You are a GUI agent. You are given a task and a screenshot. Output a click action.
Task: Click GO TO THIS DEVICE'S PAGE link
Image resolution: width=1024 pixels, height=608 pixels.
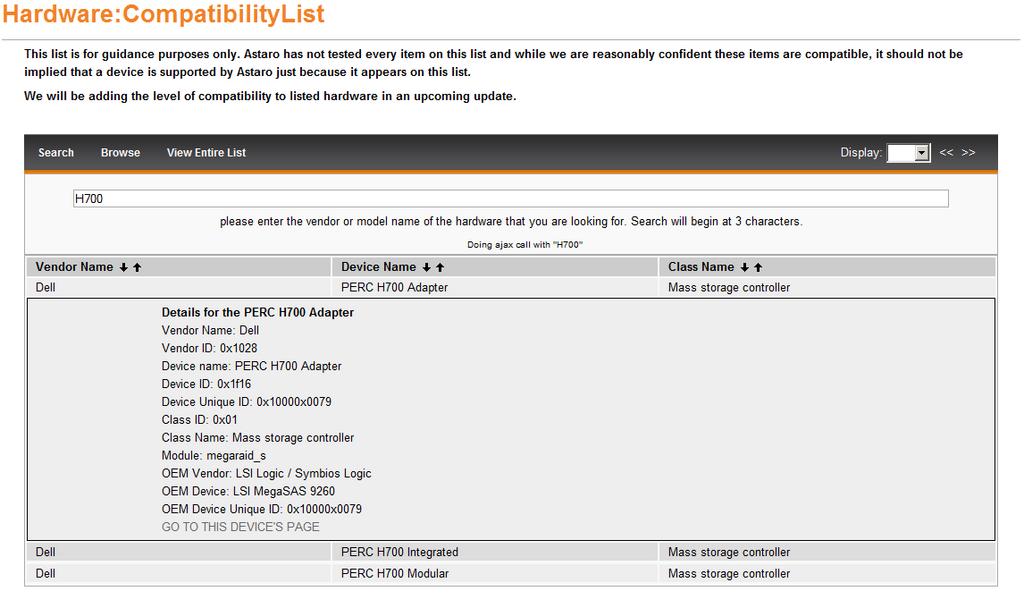pyautogui.click(x=241, y=527)
